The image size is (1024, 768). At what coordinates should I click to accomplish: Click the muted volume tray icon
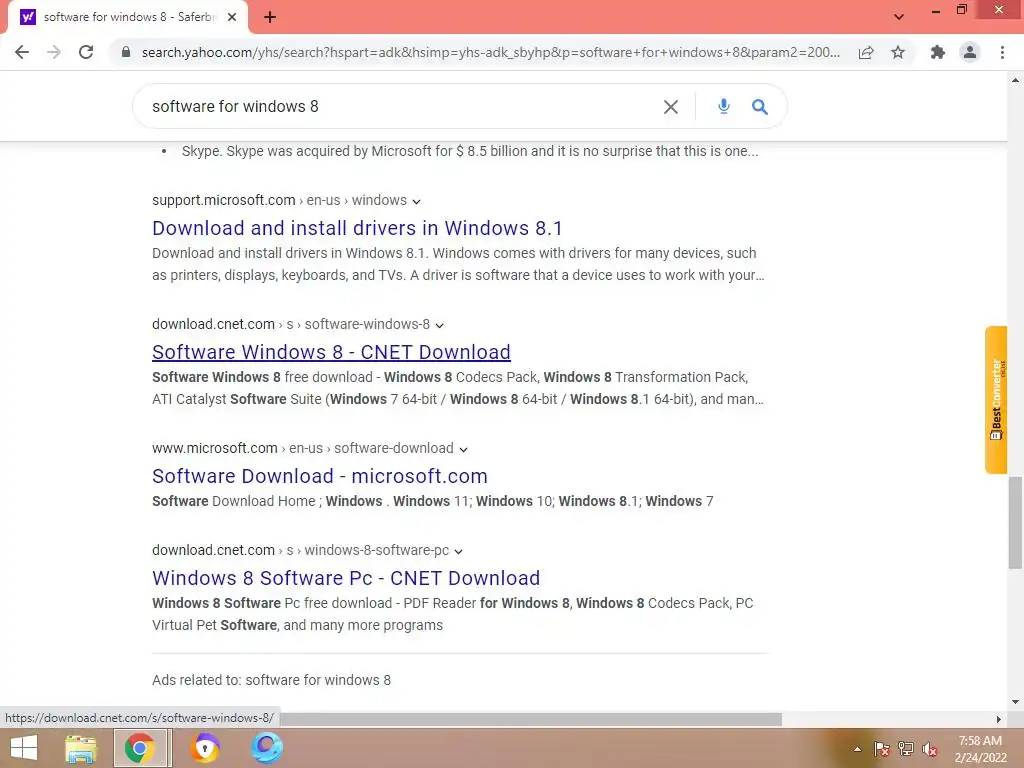(930, 749)
